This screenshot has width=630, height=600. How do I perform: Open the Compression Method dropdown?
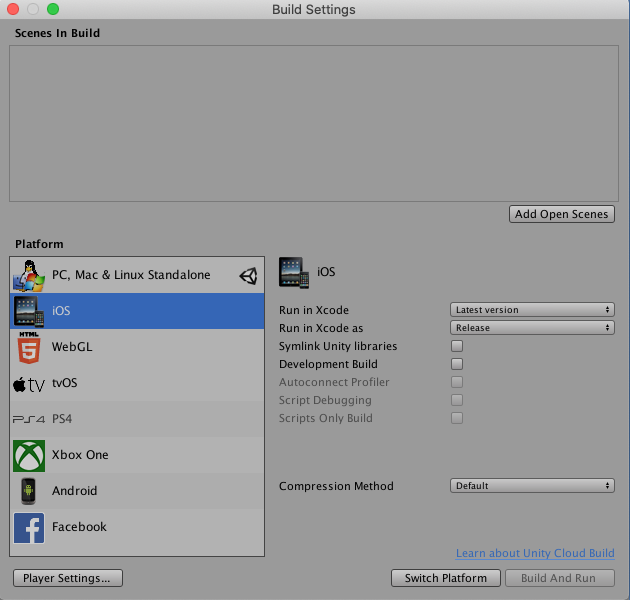click(531, 486)
